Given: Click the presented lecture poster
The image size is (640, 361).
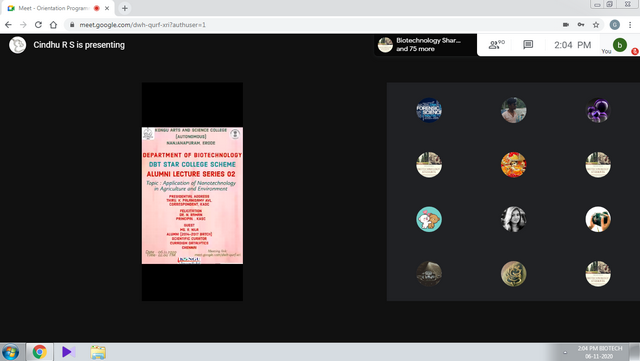Looking at the screenshot, I should click(x=192, y=195).
